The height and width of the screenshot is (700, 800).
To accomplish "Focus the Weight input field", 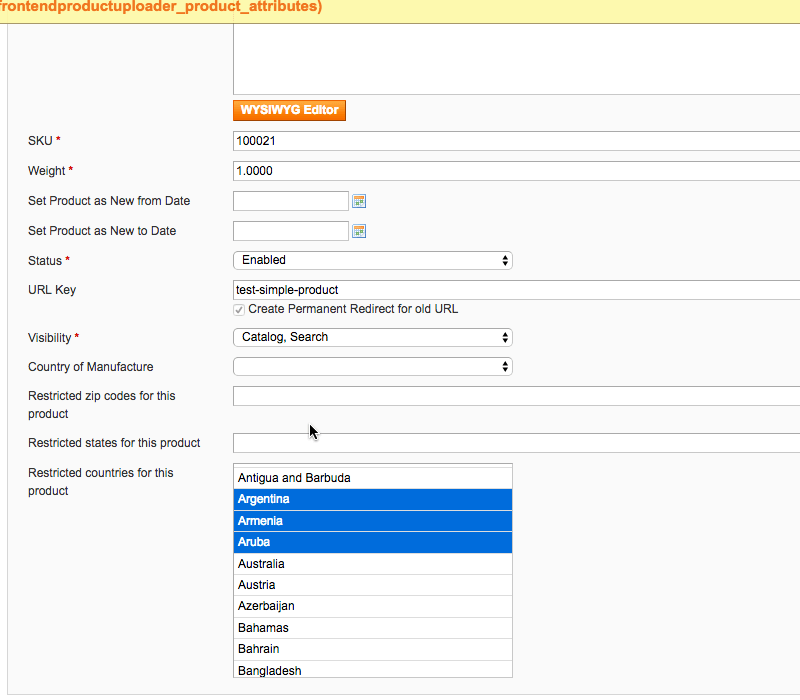I will (515, 171).
